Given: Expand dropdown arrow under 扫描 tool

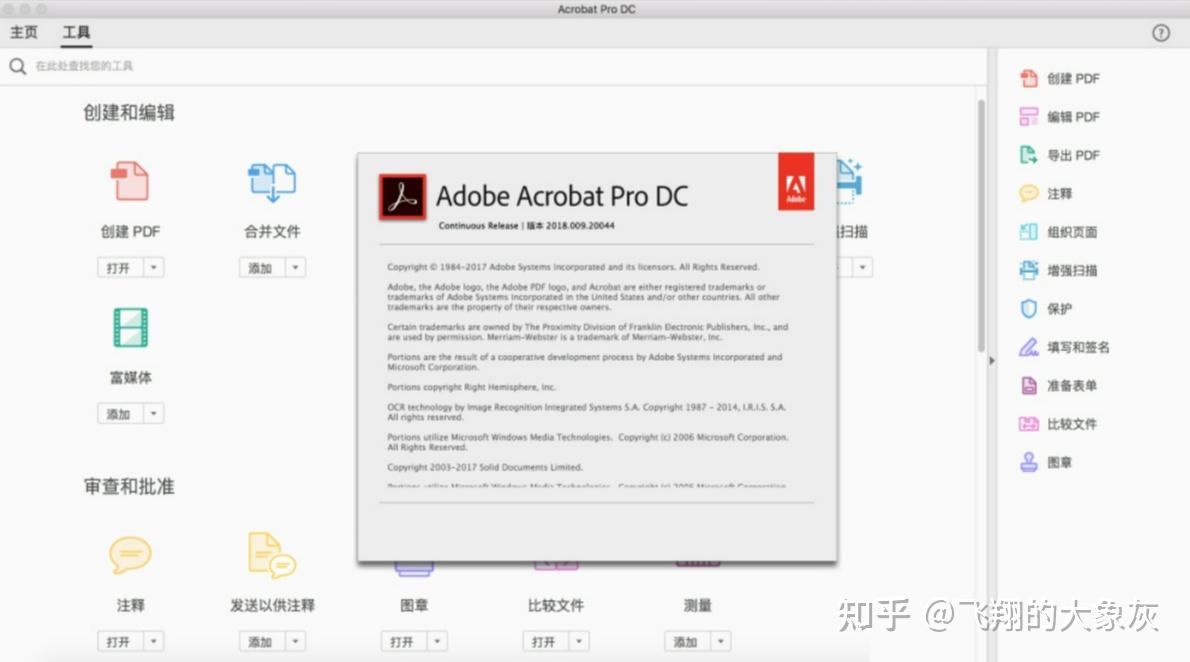Looking at the screenshot, I should point(862,267).
